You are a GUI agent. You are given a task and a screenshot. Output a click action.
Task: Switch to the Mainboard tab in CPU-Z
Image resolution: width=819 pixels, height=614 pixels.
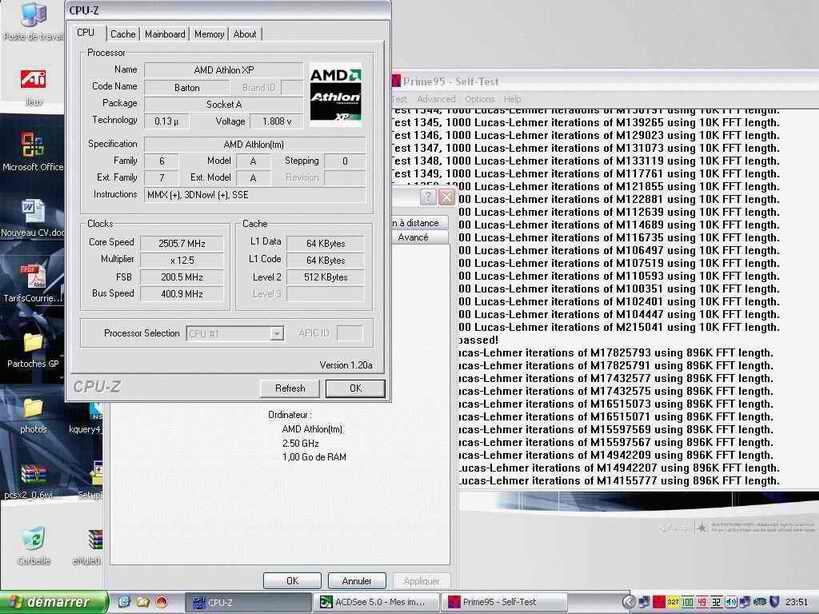tap(165, 34)
